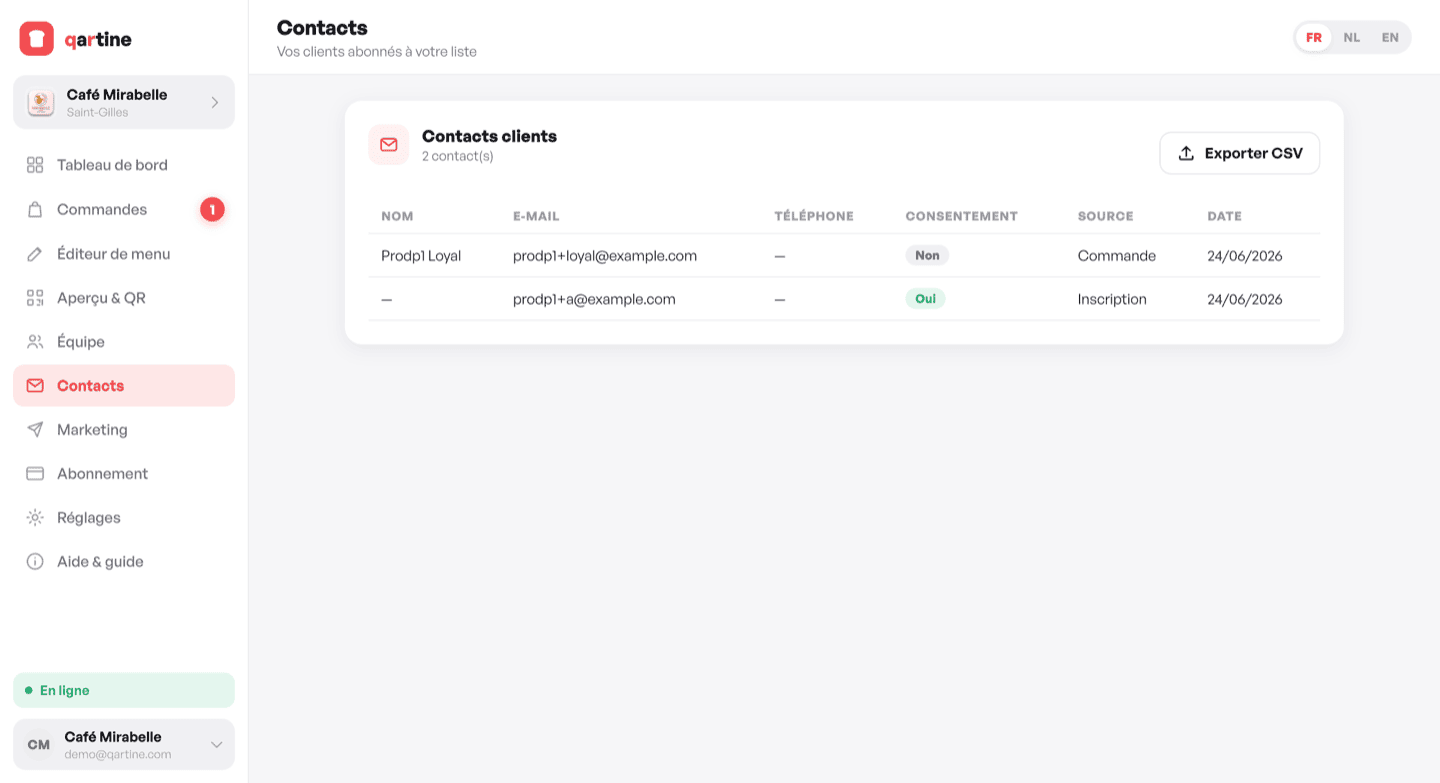Image resolution: width=1440 pixels, height=783 pixels.
Task: Open Aide & guide
Action: pyautogui.click(x=124, y=562)
